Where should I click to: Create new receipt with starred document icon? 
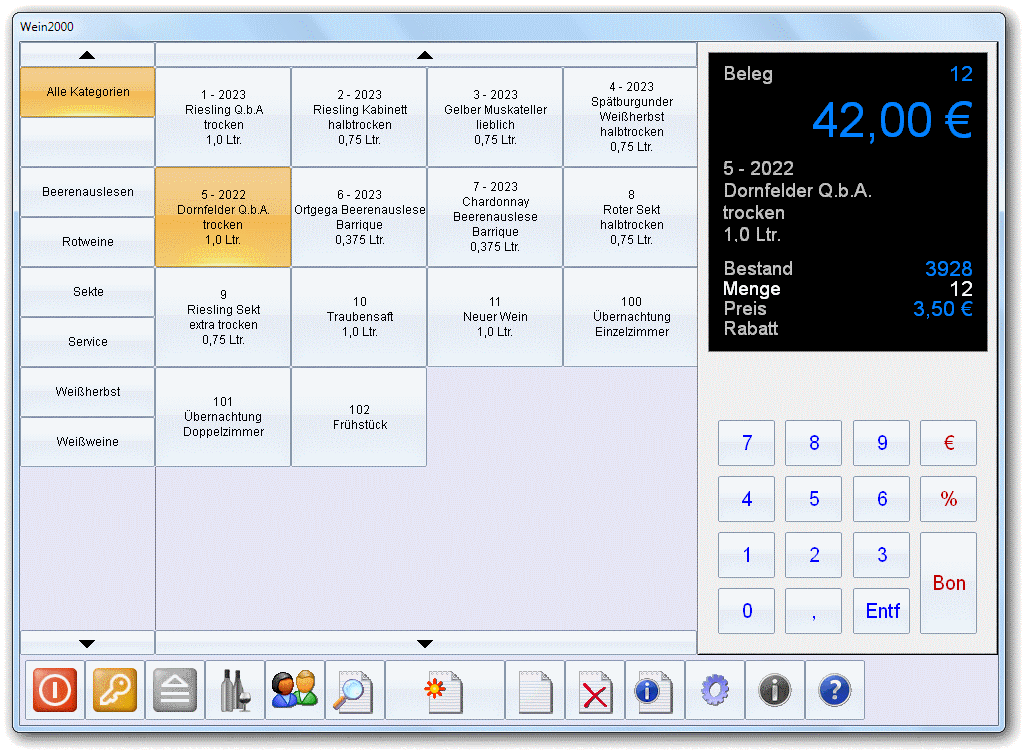pyautogui.click(x=444, y=690)
